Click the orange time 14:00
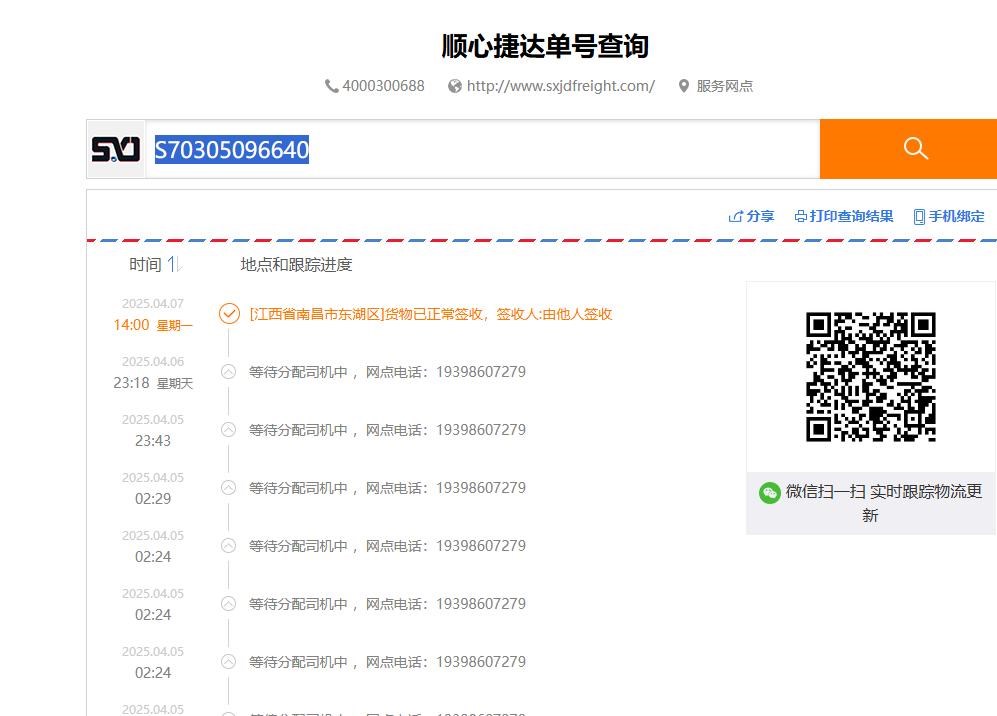This screenshot has width=997, height=716. click(131, 325)
